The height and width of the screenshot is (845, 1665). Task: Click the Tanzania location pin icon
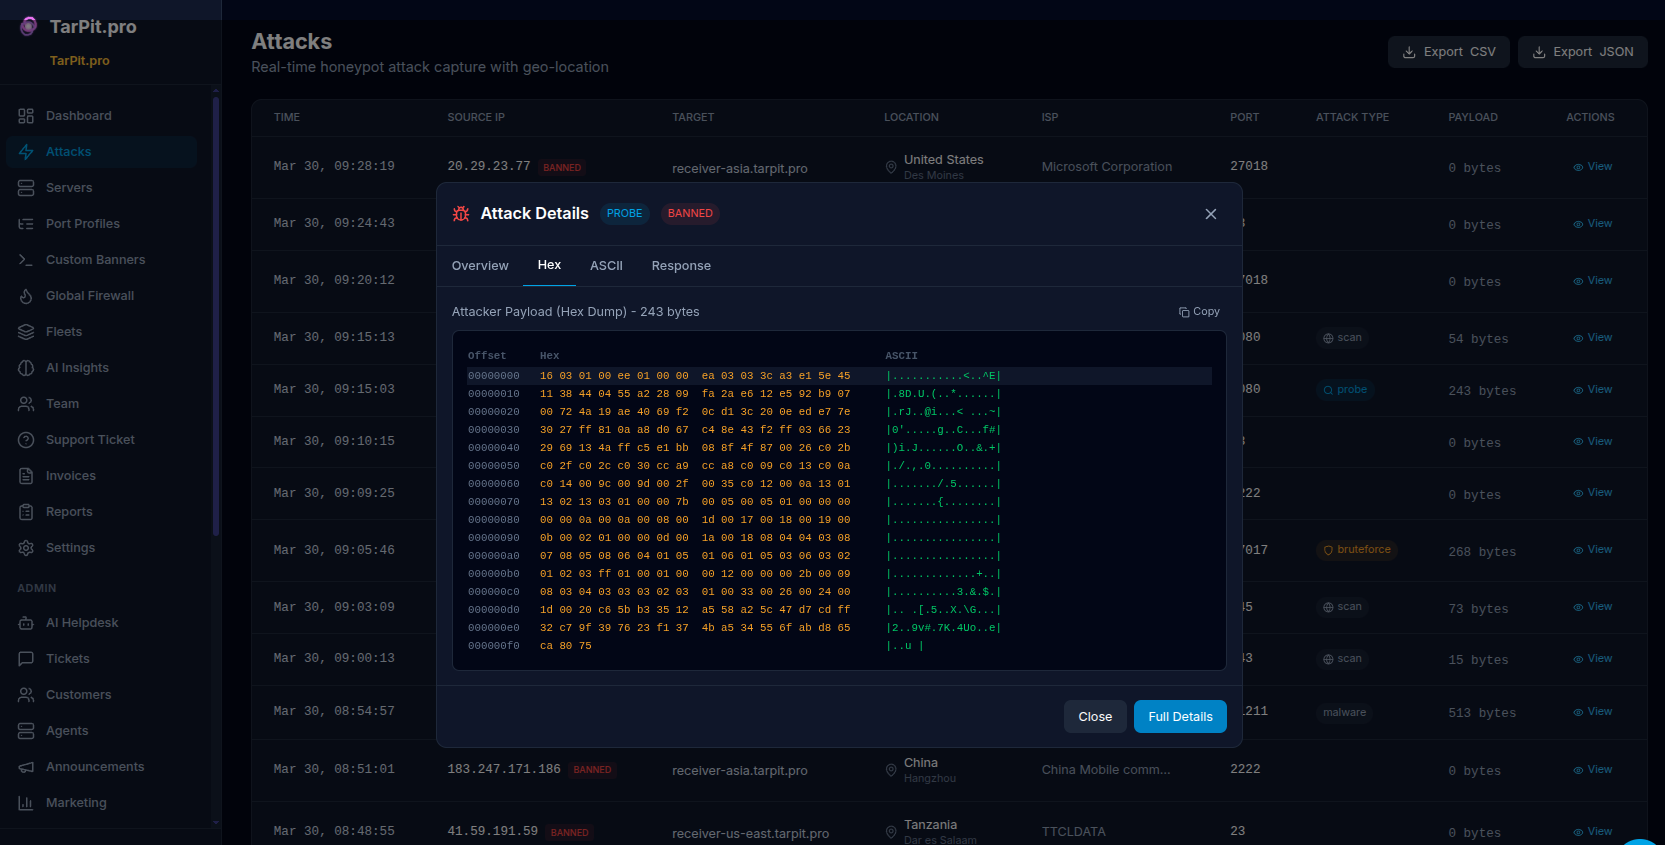[891, 832]
